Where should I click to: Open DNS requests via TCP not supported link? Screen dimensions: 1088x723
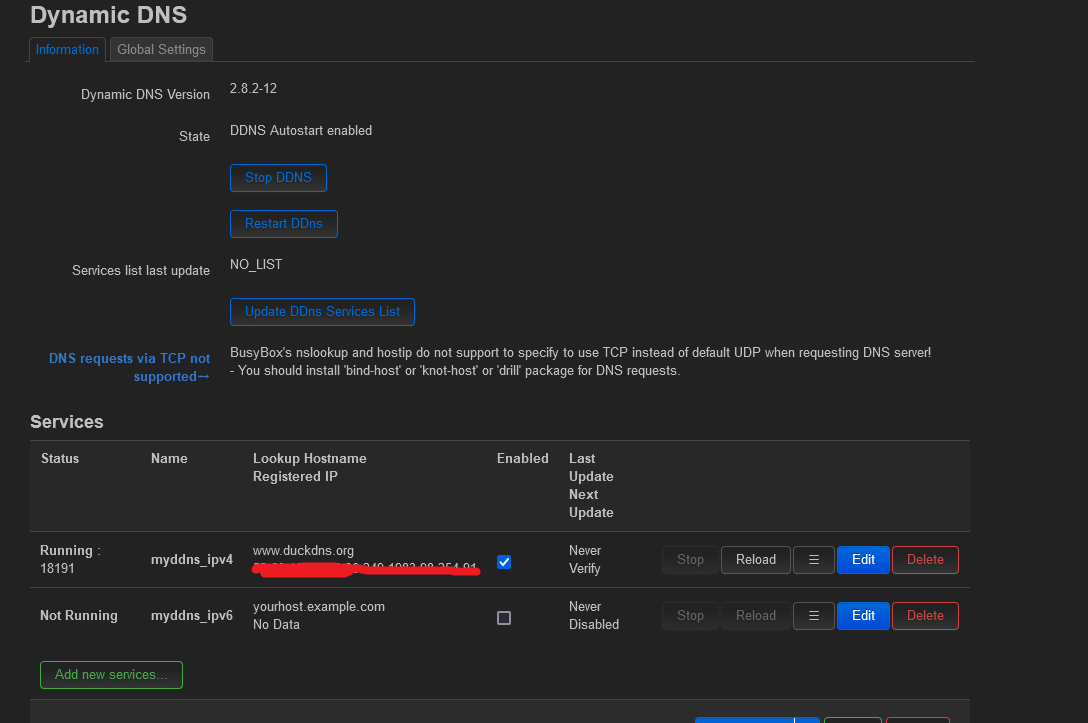(130, 367)
